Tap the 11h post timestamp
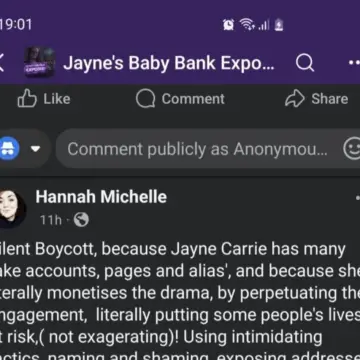 pos(51,220)
